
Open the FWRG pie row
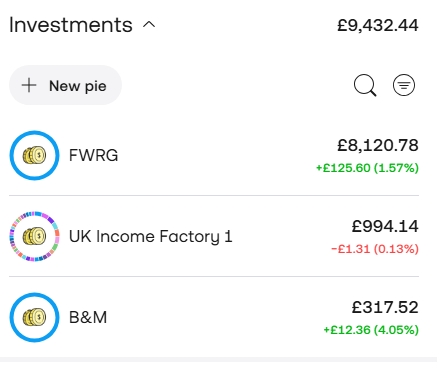[214, 155]
